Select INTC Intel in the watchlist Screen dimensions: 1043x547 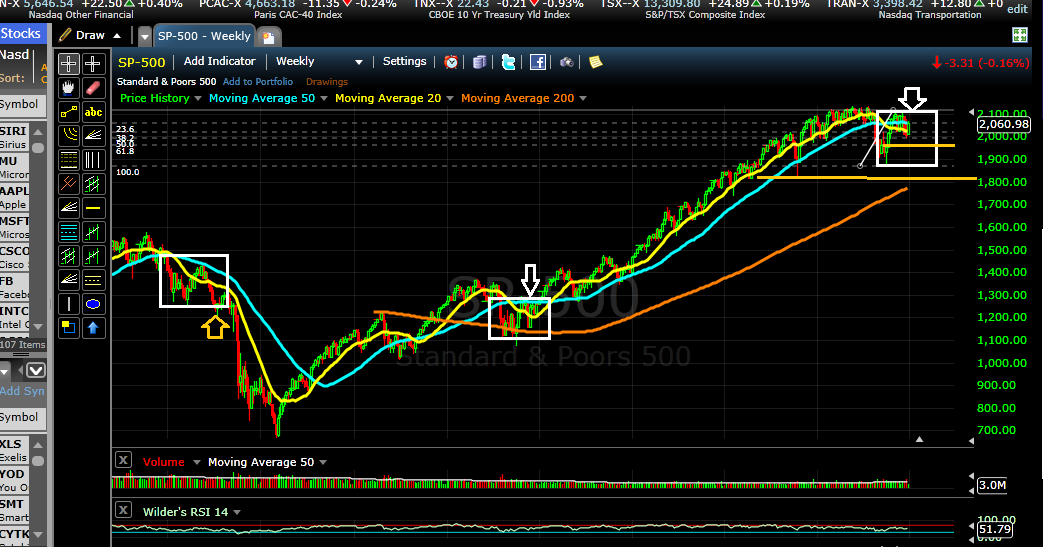[x=15, y=317]
